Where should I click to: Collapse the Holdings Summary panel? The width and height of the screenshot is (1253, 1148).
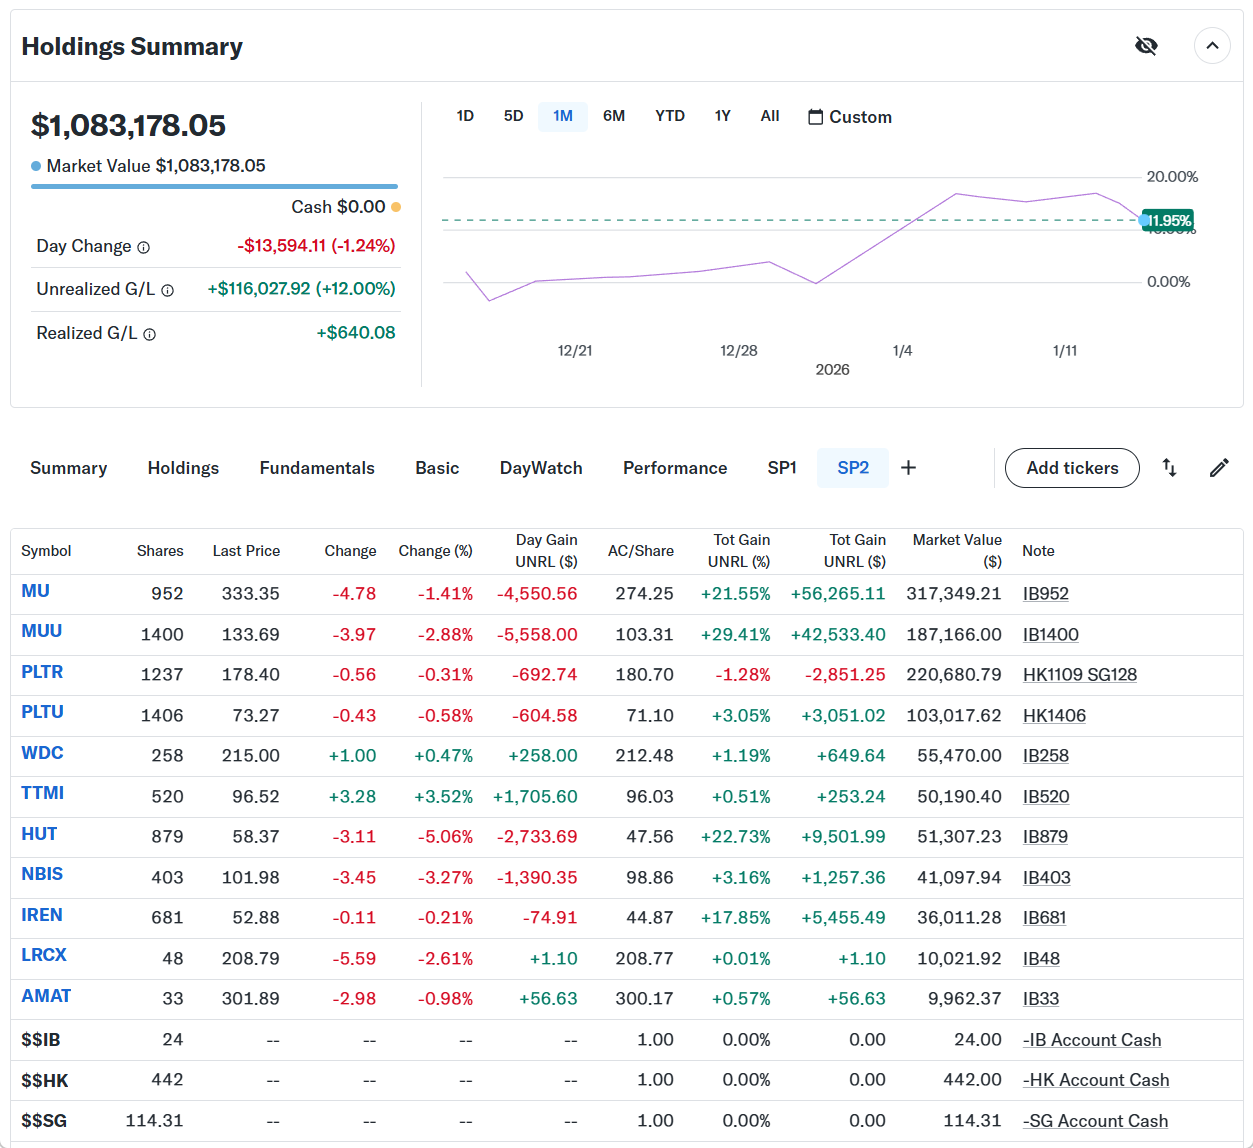(1212, 46)
